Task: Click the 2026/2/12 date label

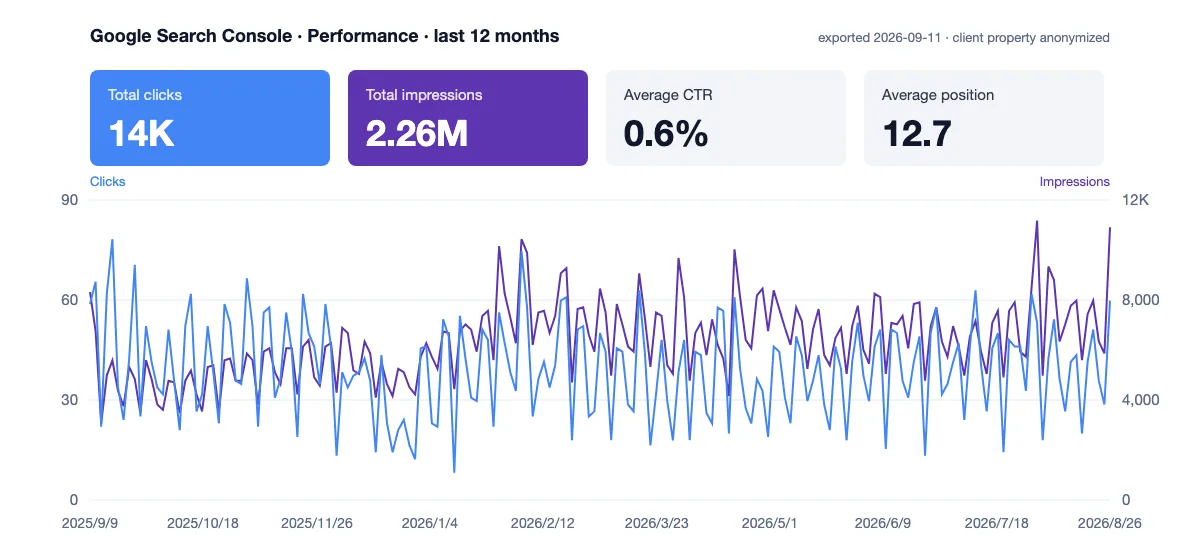Action: (x=543, y=523)
